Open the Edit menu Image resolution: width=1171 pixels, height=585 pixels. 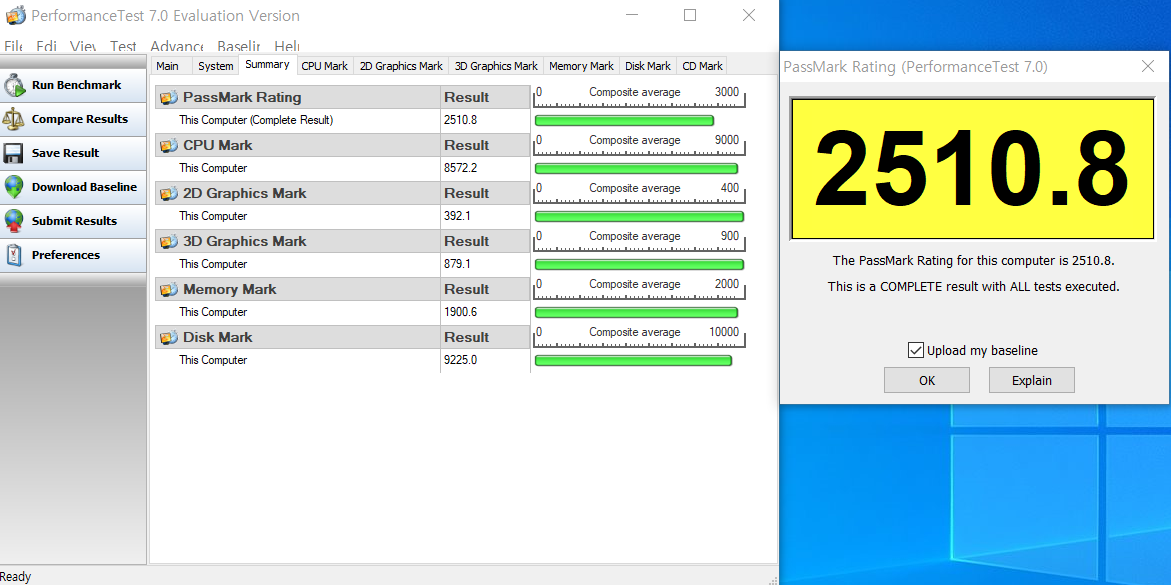point(46,46)
